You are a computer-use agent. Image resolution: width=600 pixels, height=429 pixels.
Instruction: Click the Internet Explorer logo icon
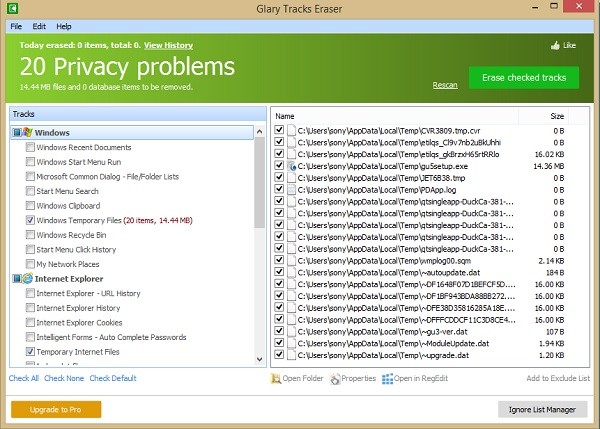(28, 279)
